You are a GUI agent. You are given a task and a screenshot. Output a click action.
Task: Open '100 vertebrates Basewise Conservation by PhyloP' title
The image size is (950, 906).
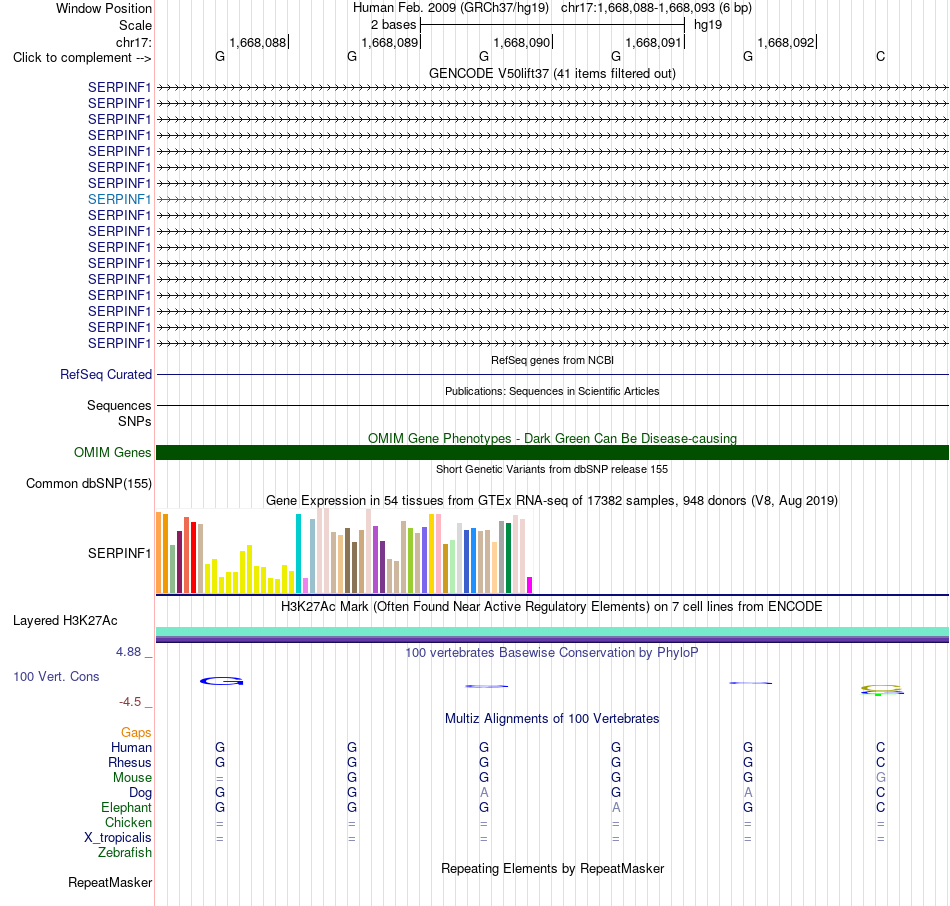click(552, 653)
